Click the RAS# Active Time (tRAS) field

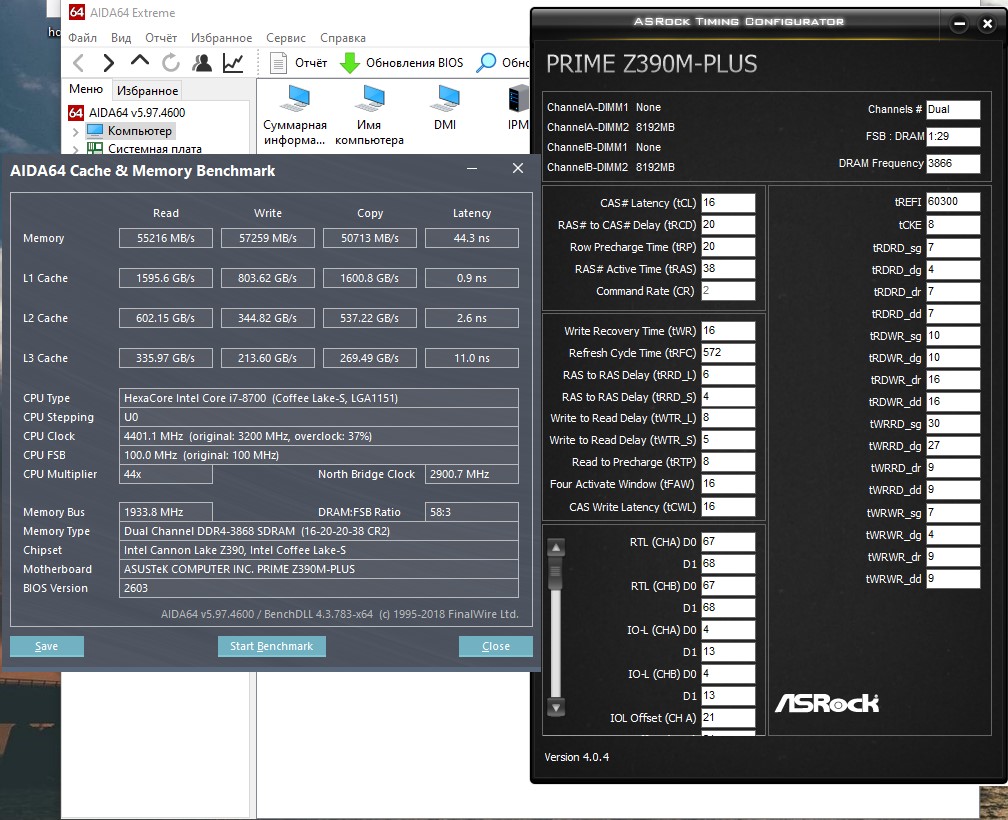pos(728,269)
